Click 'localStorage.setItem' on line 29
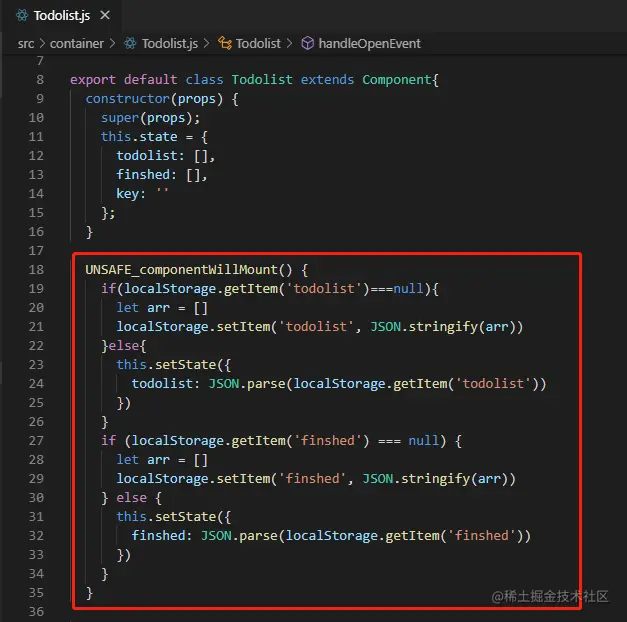627x622 pixels. pyautogui.click(x=193, y=479)
